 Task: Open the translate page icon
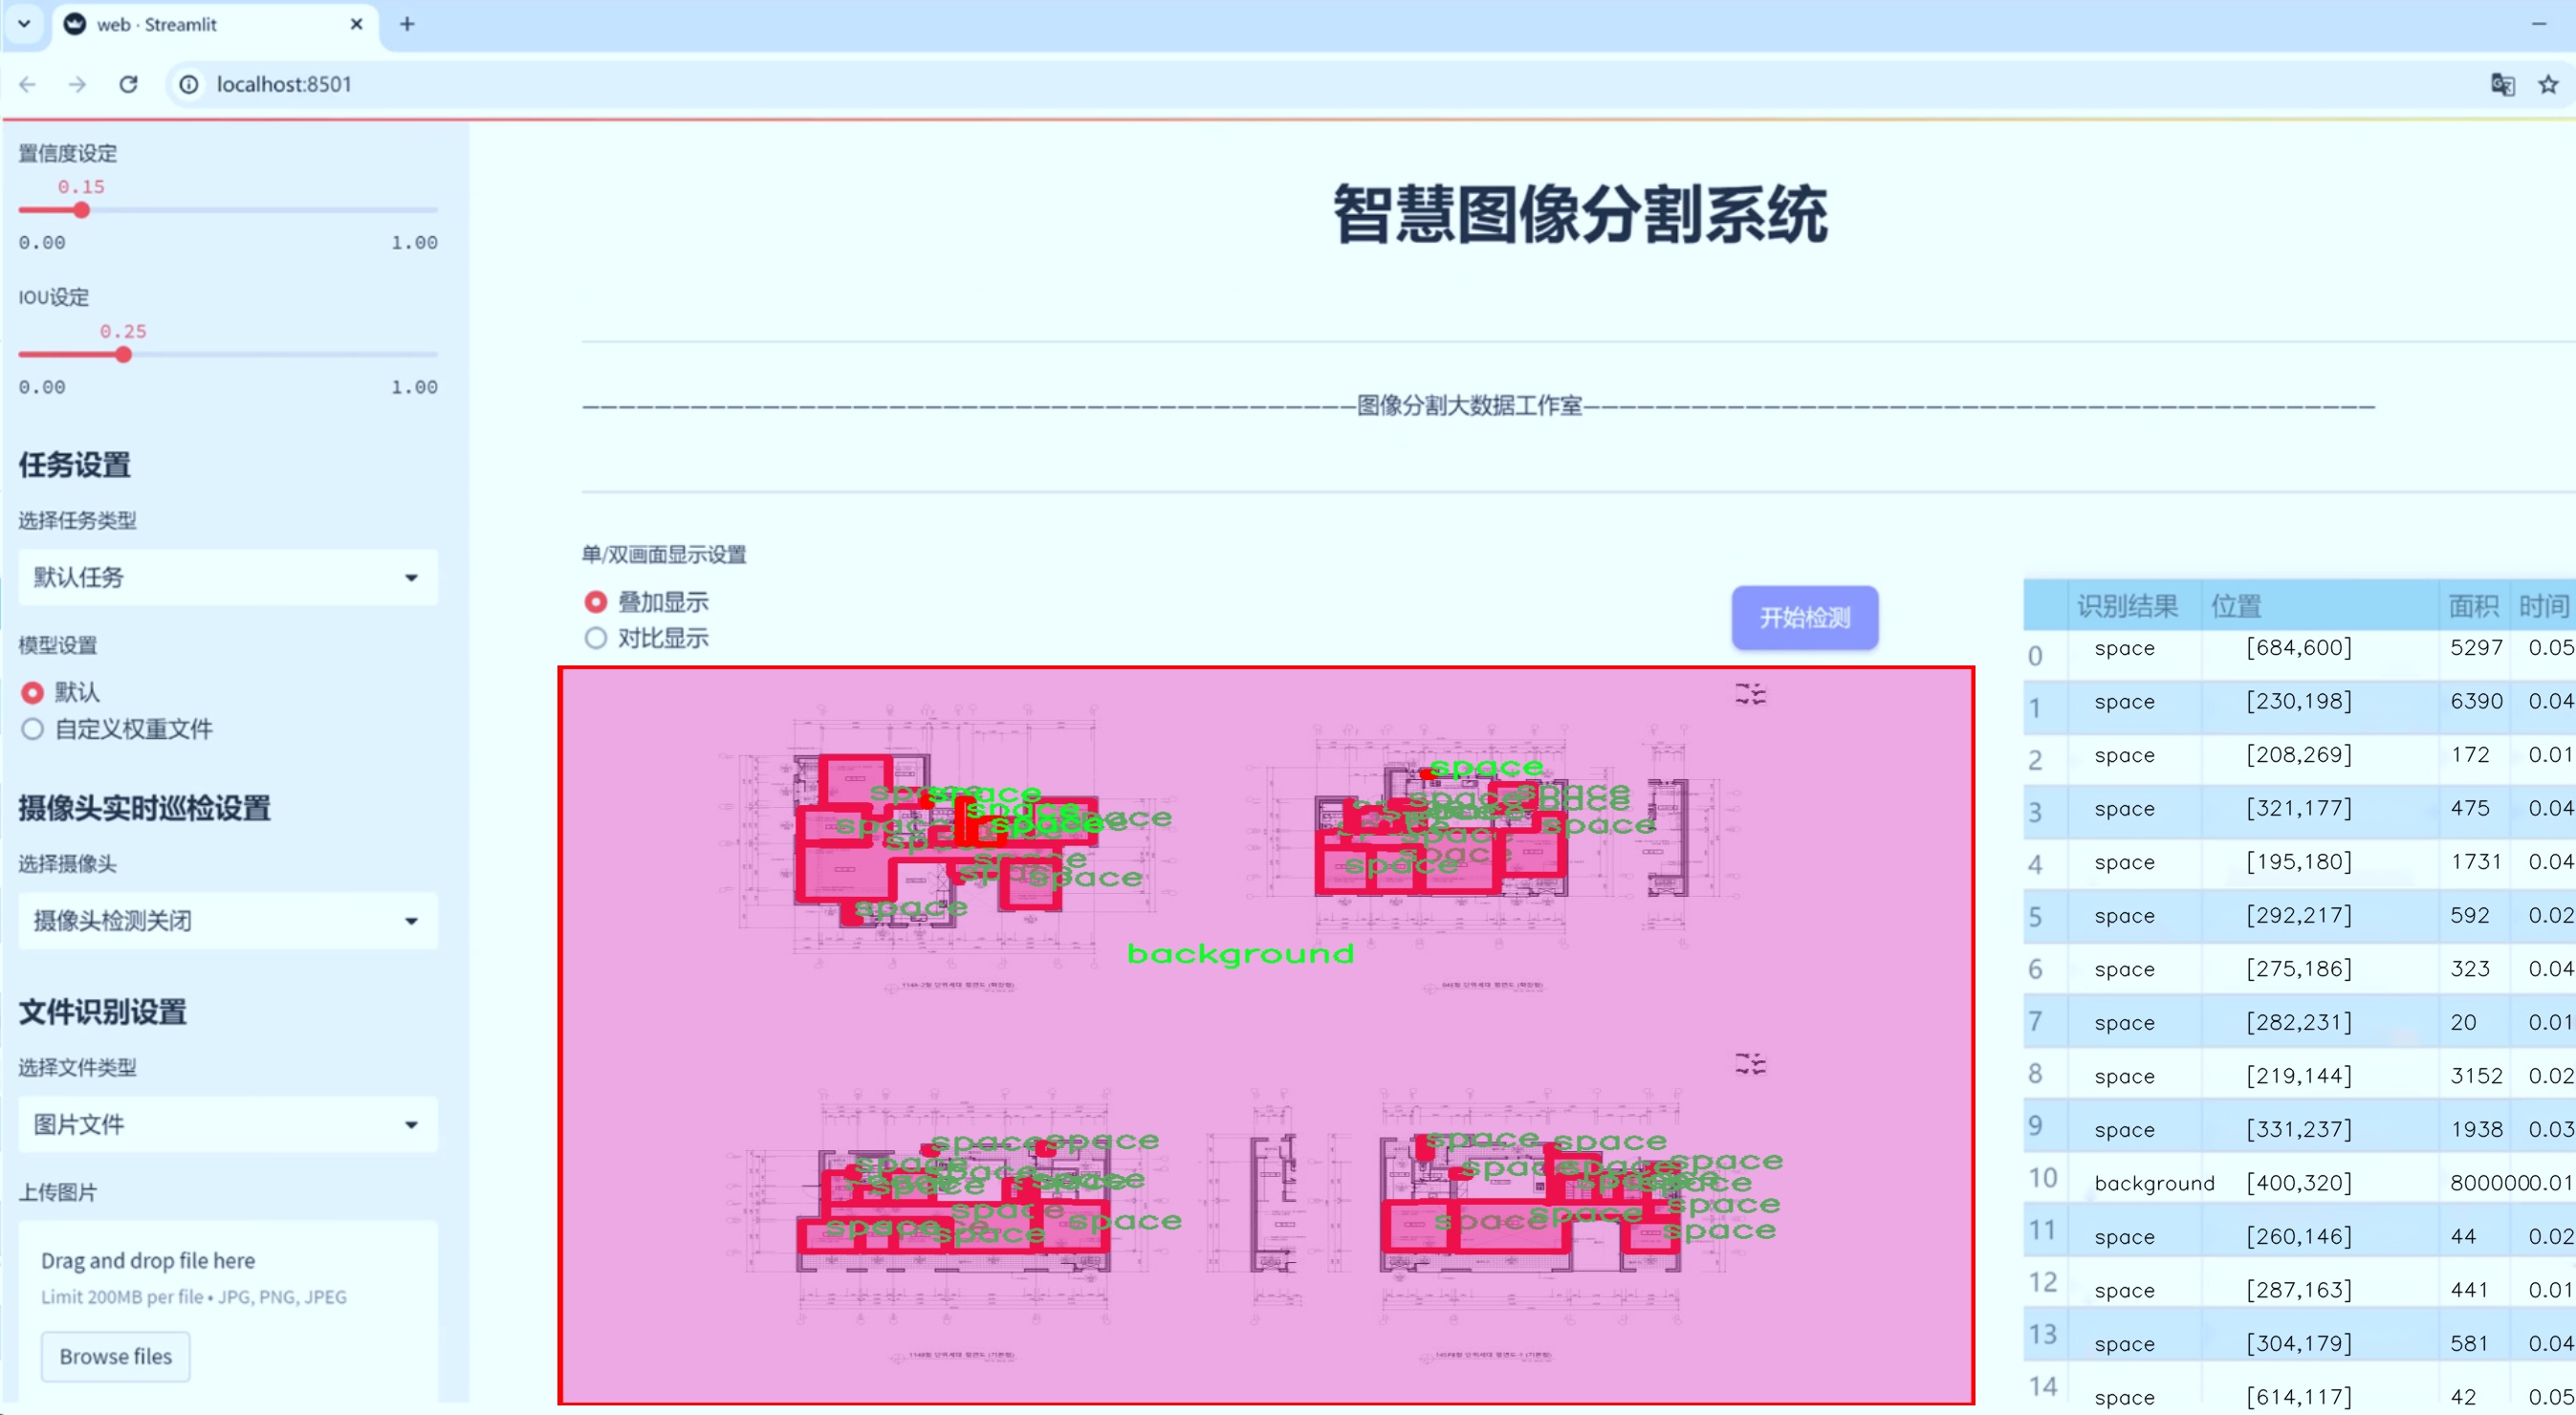click(2502, 85)
